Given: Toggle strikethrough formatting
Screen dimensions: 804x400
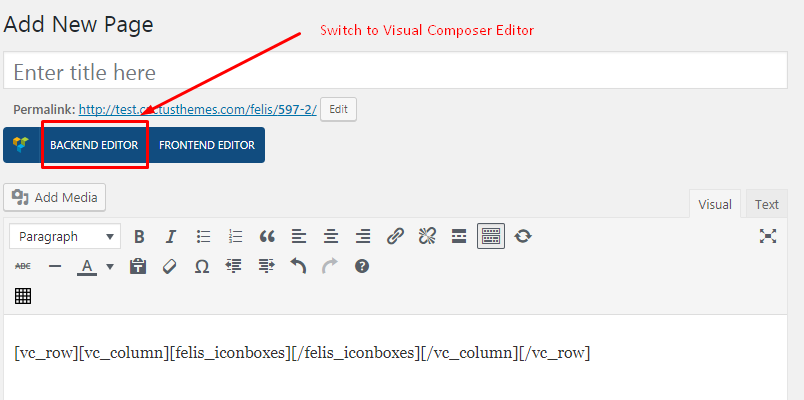Looking at the screenshot, I should 23,266.
